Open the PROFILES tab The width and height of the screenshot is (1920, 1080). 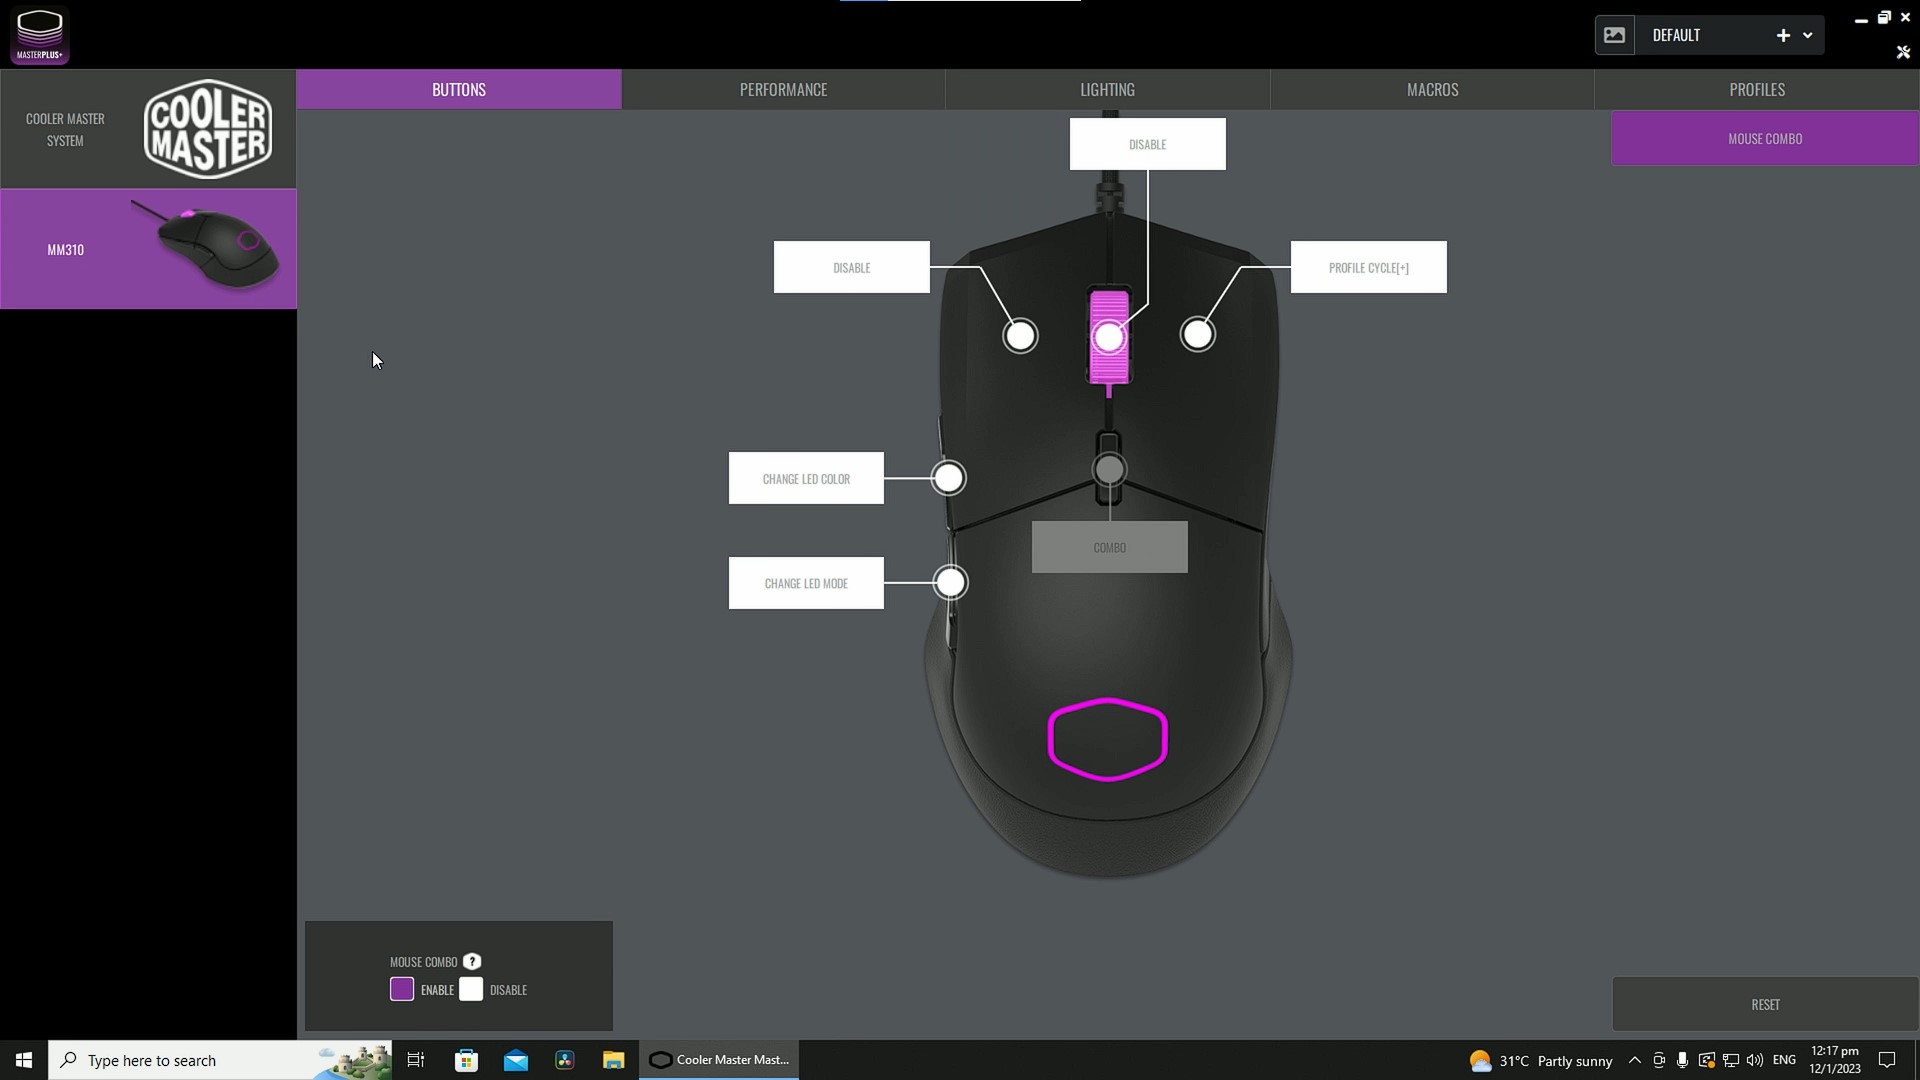click(1758, 88)
